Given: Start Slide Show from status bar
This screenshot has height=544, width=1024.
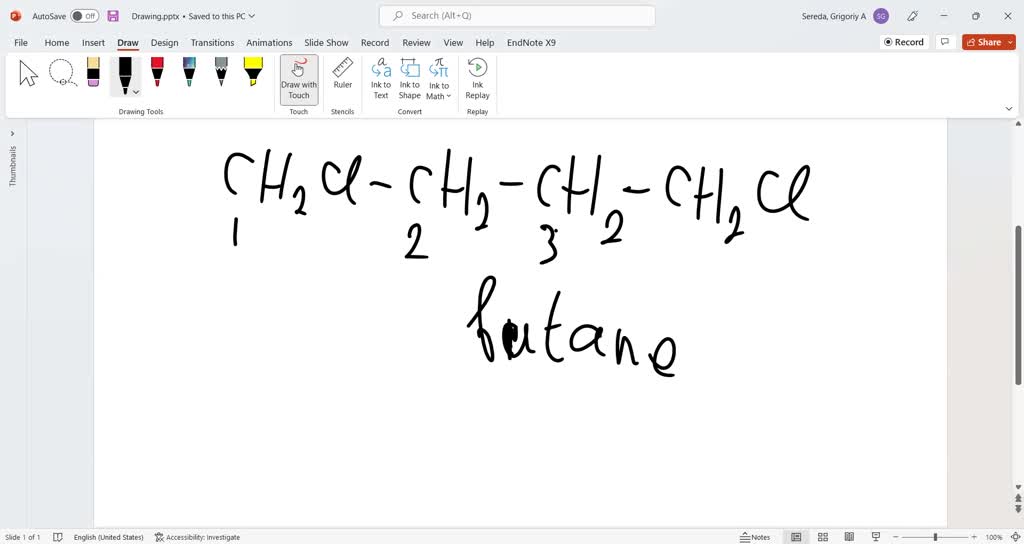Looking at the screenshot, I should [876, 537].
